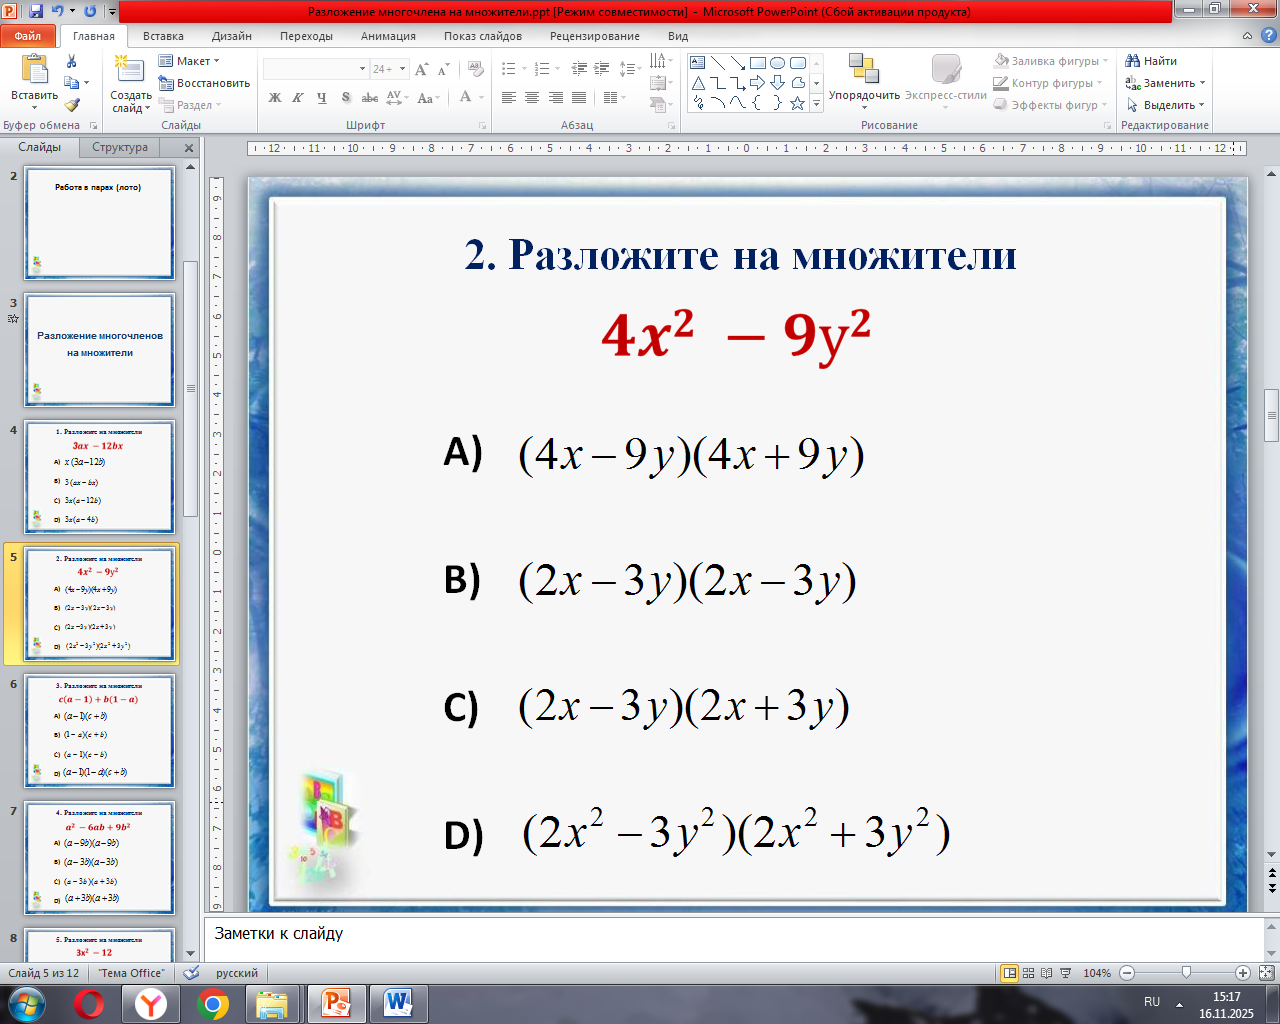1280x1024 pixels.
Task: Open the font size dropdown
Action: pyautogui.click(x=403, y=69)
